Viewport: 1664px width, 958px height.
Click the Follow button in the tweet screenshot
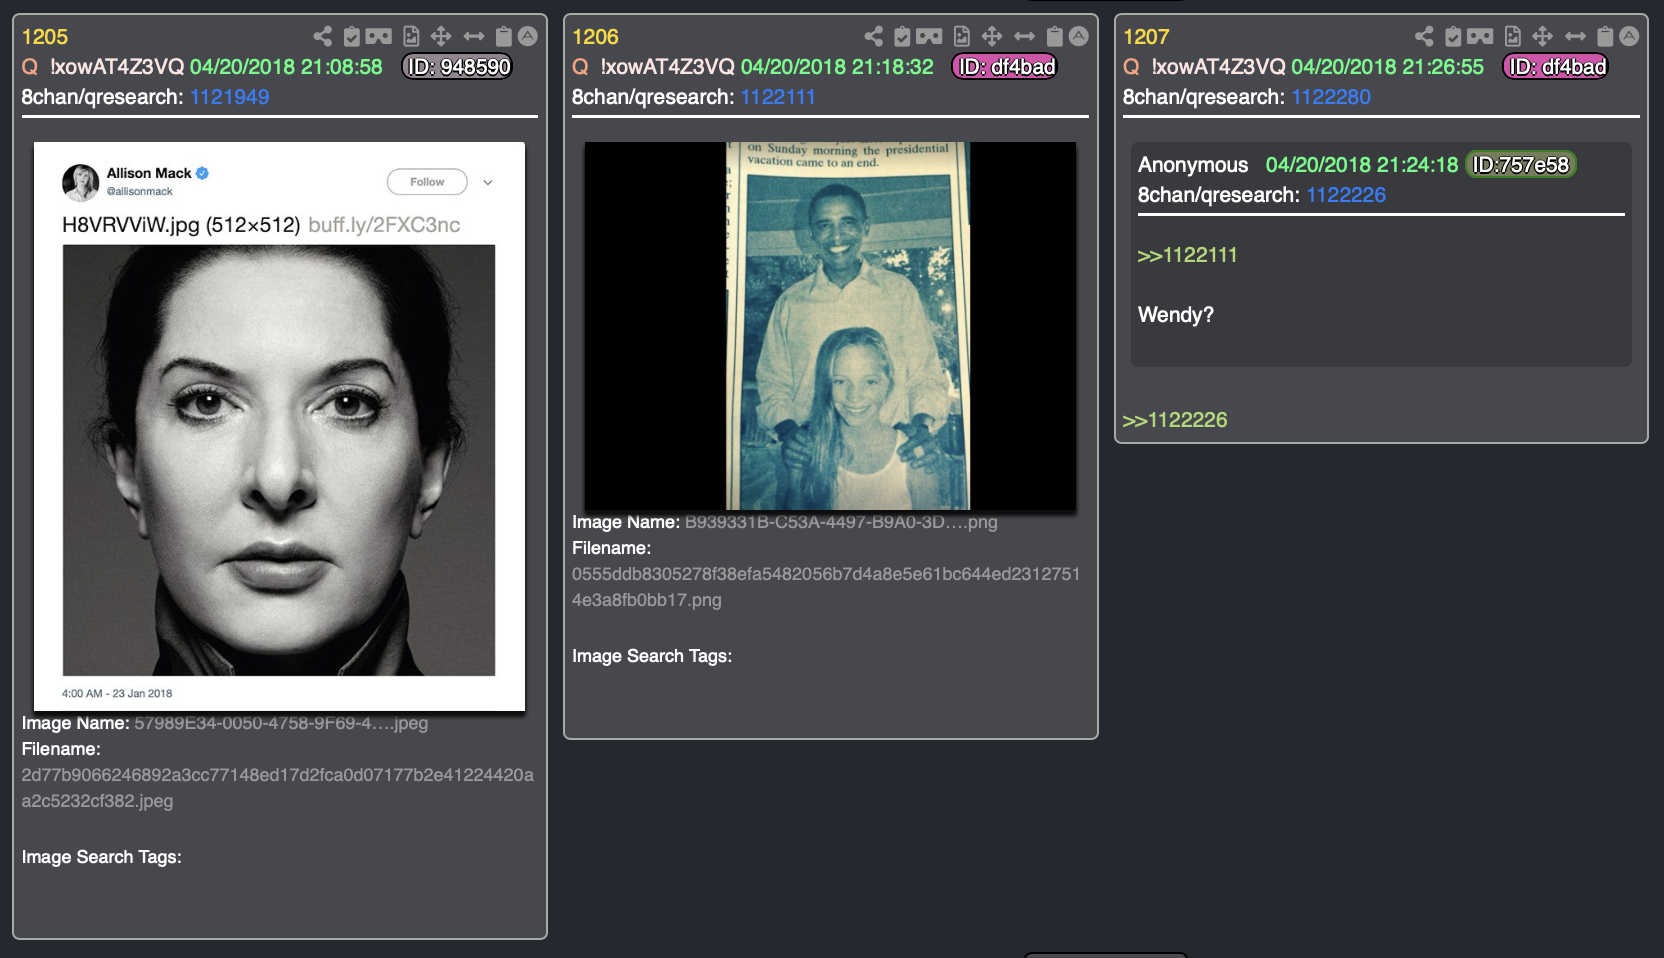427,182
